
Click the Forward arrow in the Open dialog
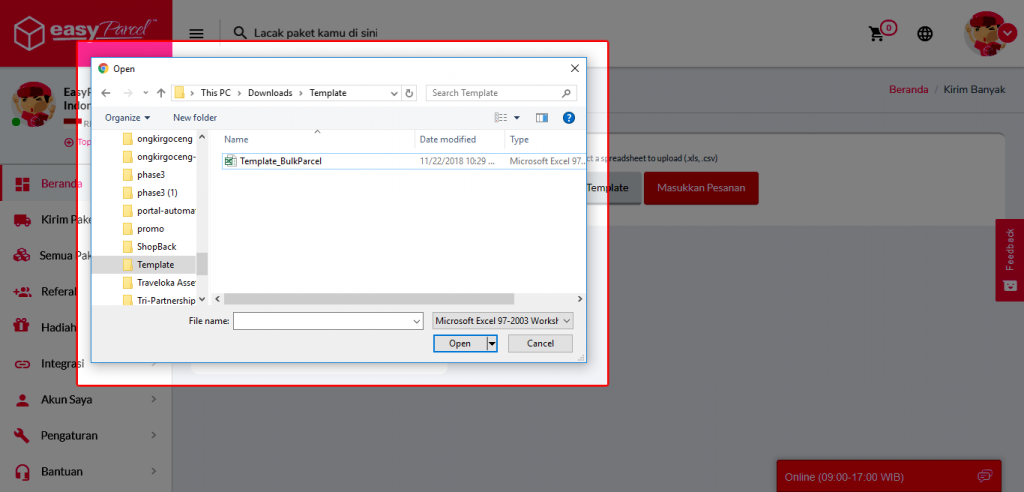127,93
